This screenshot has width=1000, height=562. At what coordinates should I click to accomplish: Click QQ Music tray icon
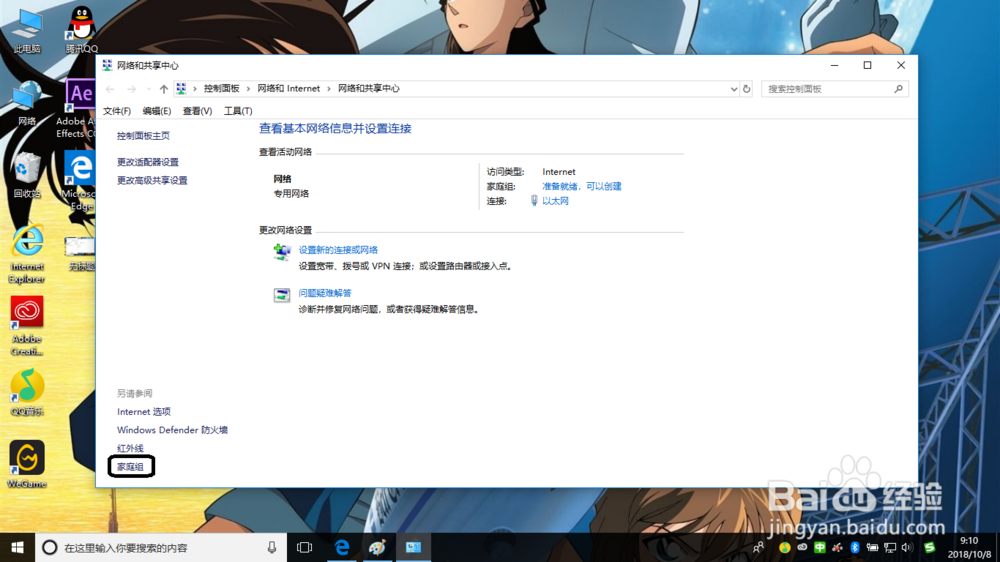(x=784, y=547)
